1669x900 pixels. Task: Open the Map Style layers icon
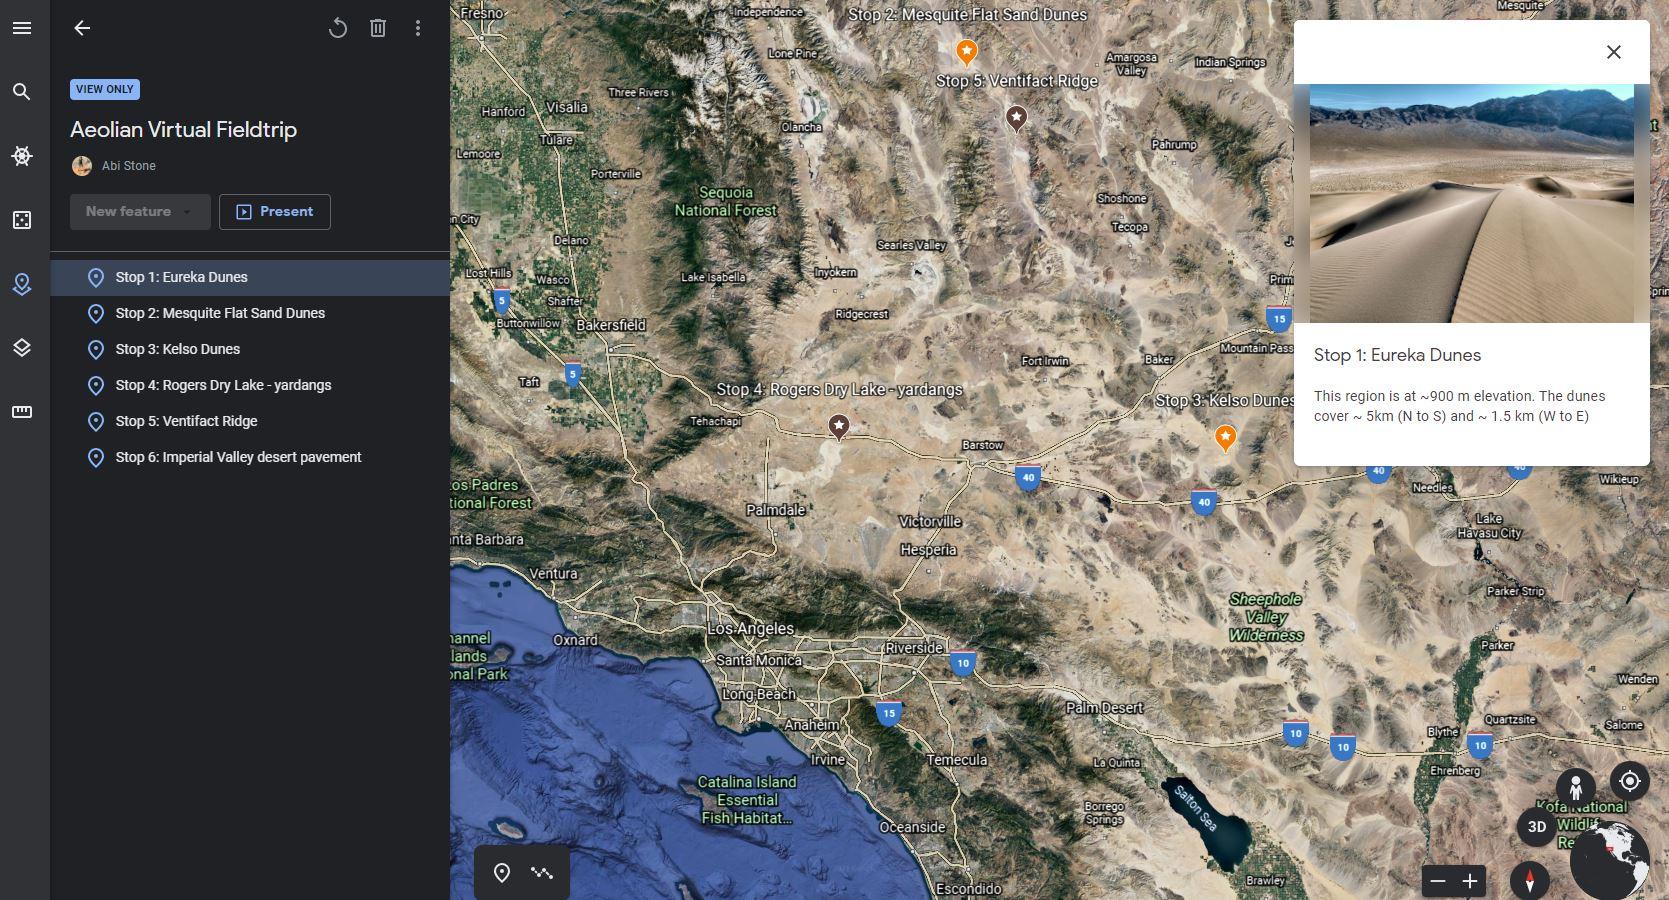click(x=22, y=348)
